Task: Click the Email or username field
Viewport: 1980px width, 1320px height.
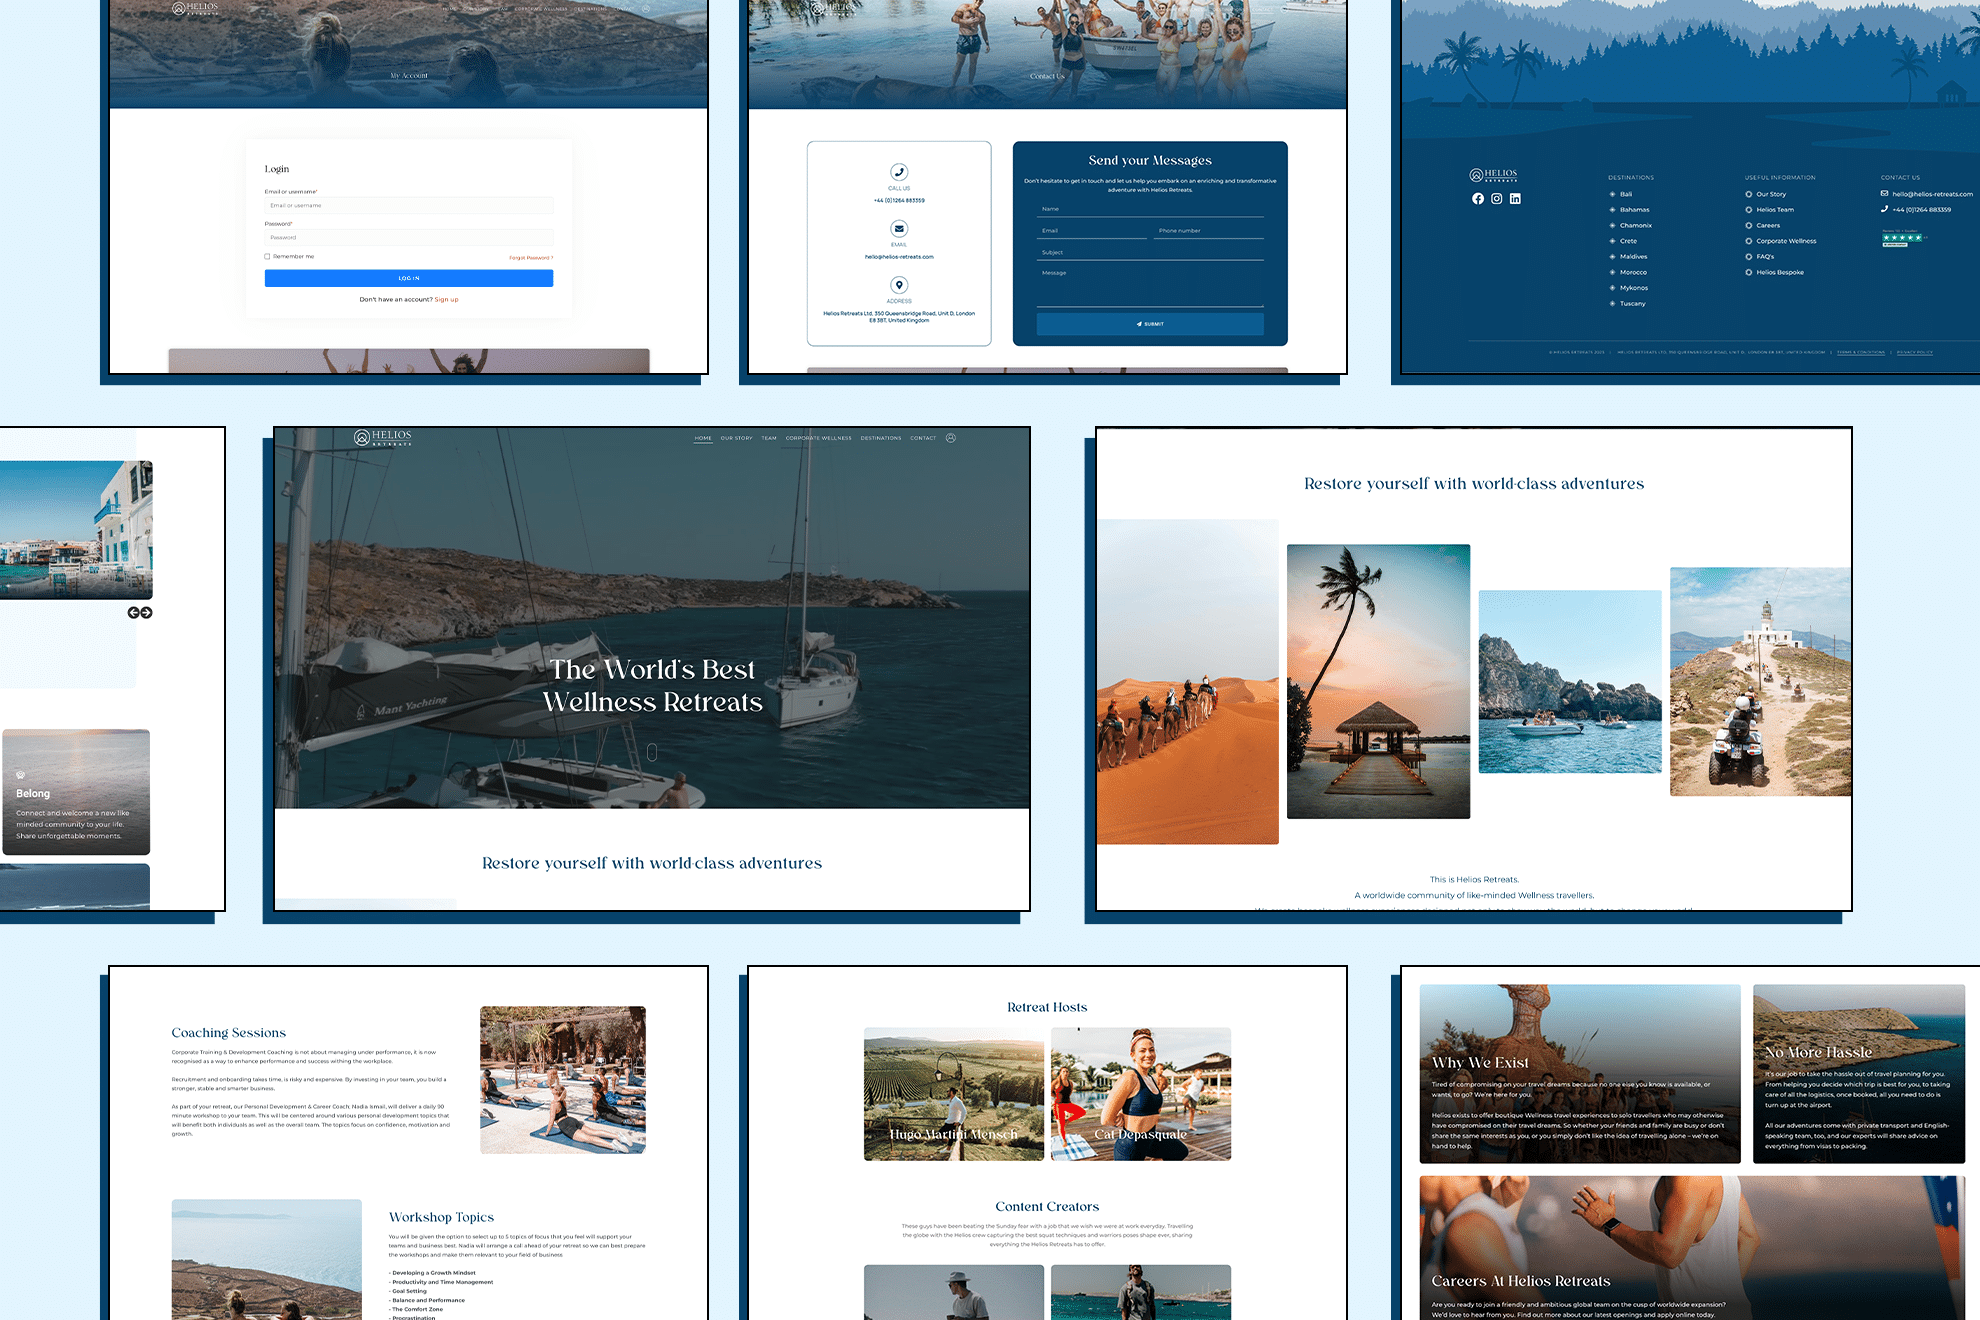Action: (409, 206)
